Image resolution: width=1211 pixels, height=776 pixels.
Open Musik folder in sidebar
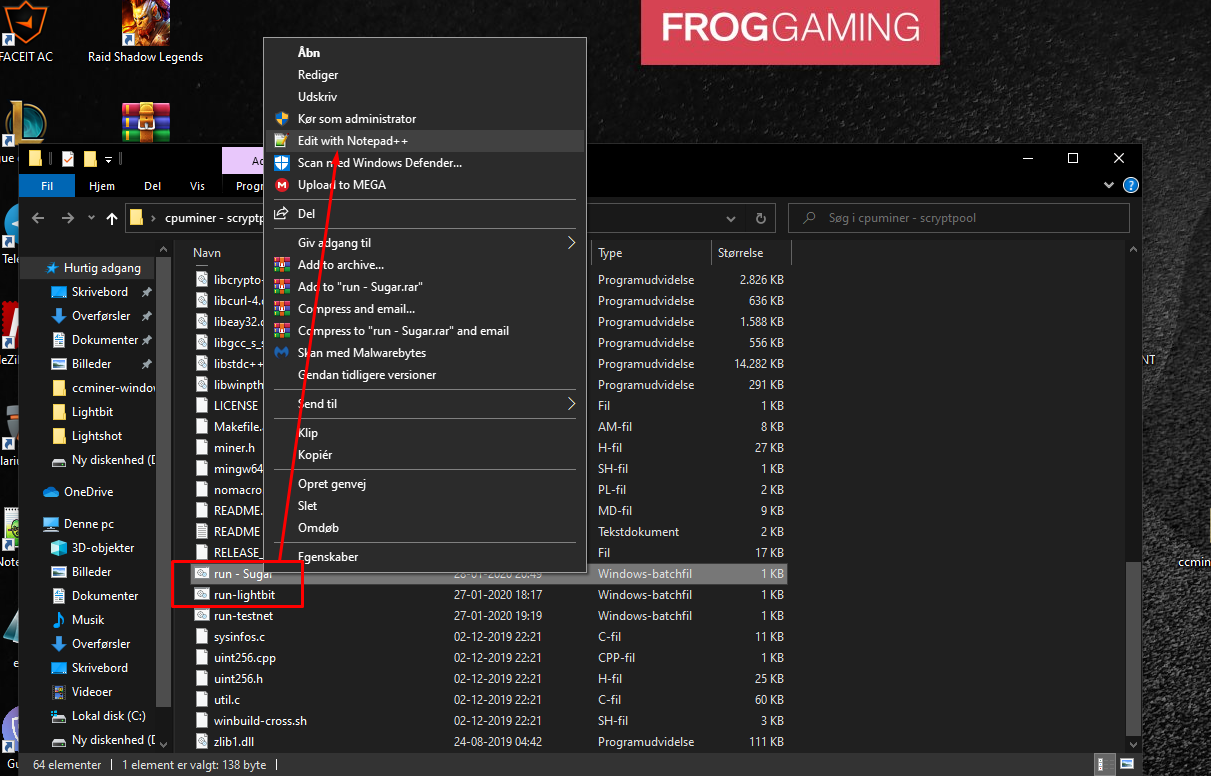(x=88, y=620)
